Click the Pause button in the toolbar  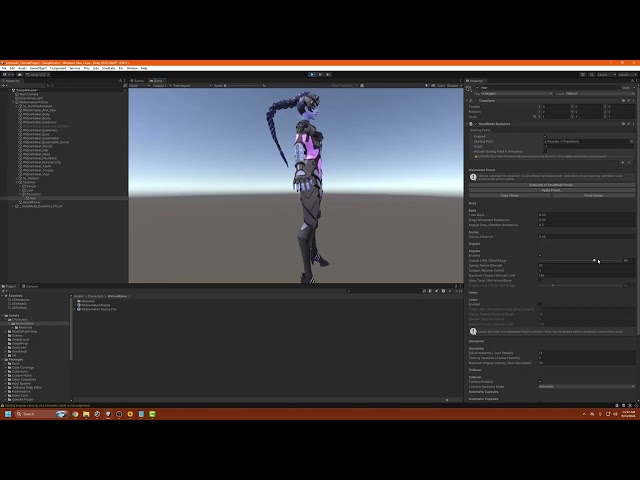(320, 75)
